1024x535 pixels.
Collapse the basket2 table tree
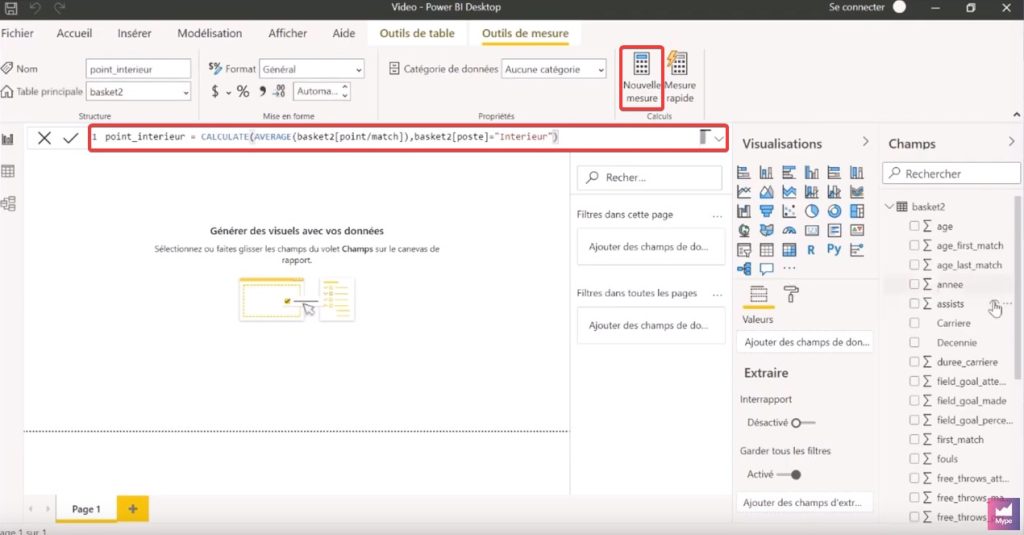coord(889,206)
